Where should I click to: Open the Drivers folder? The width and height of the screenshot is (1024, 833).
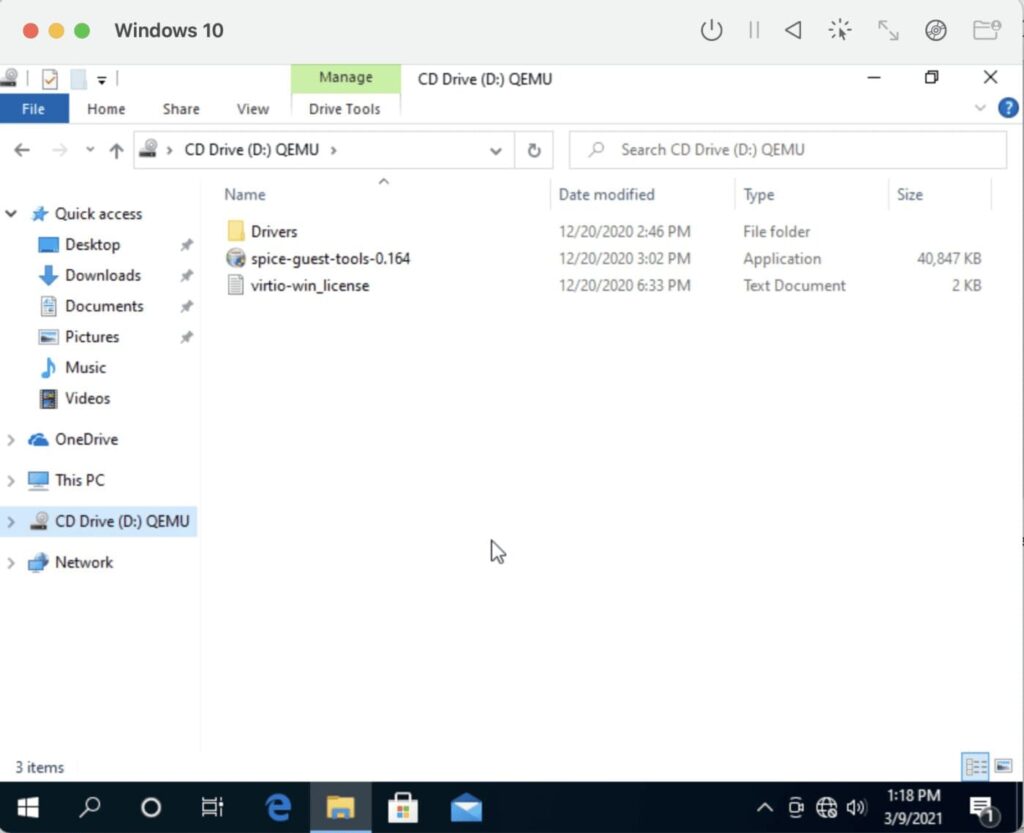pos(272,230)
